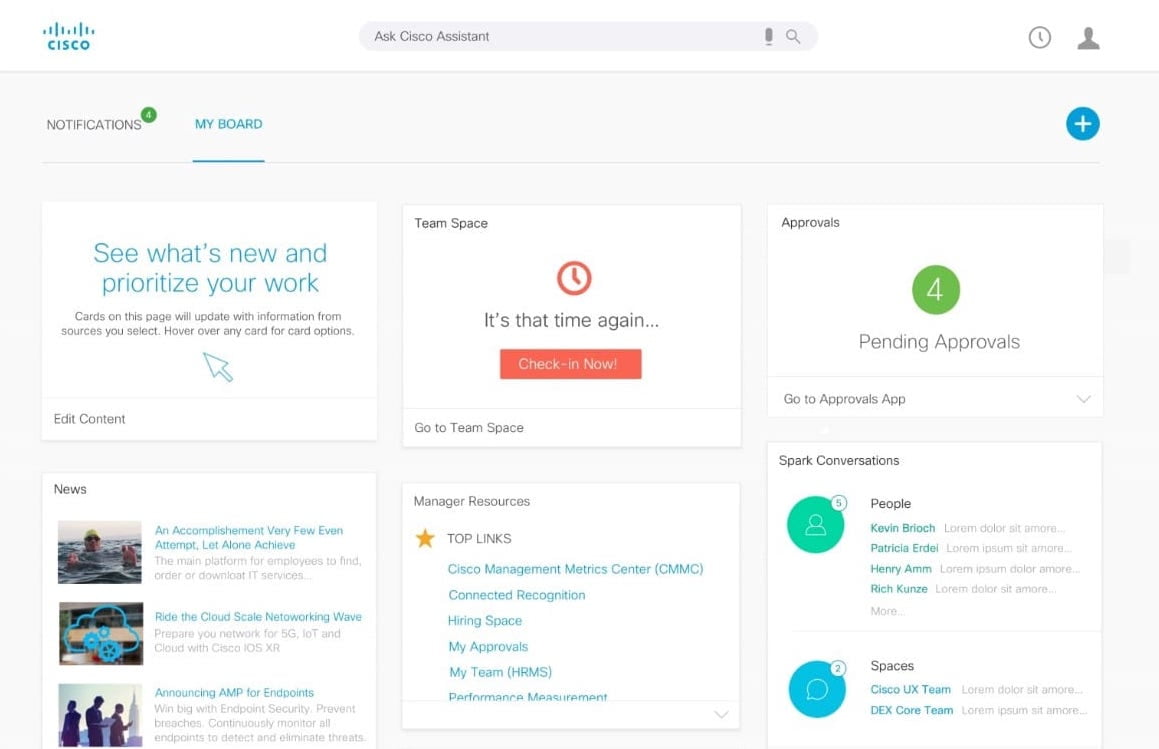Click the Team Space card title
Screen dimensions: 1159x749
(451, 223)
